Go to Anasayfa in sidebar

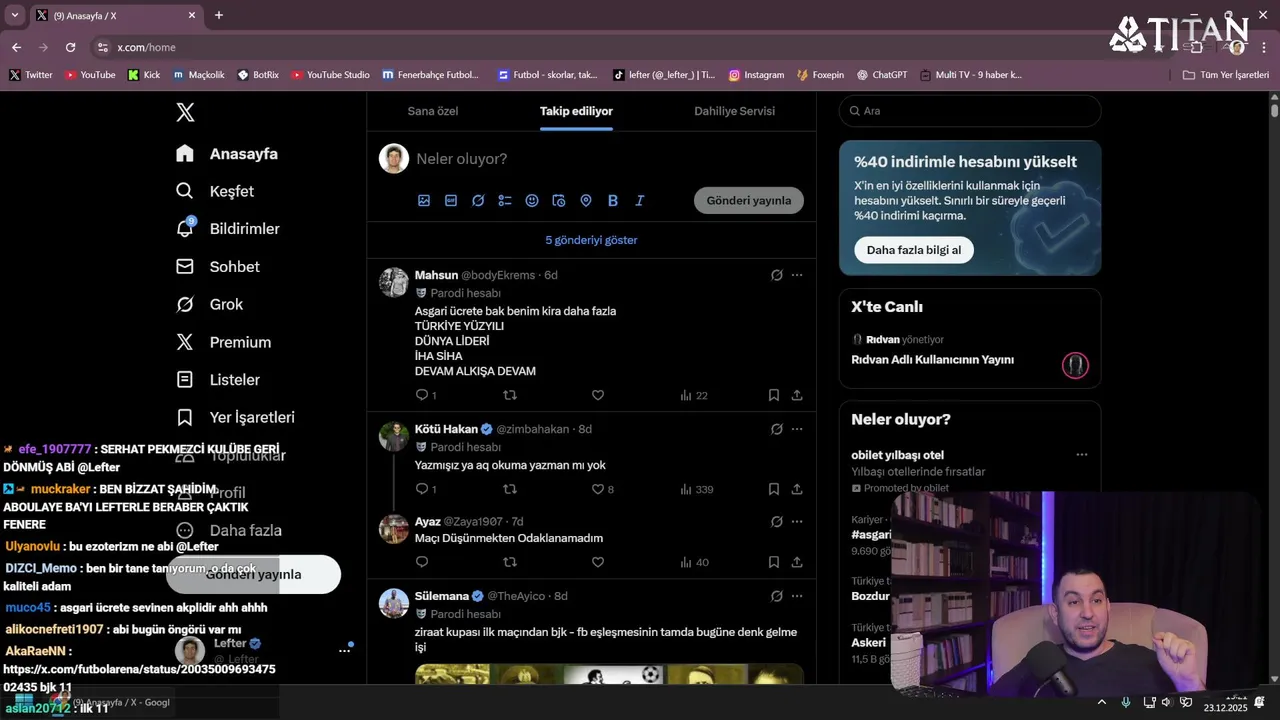[227, 154]
